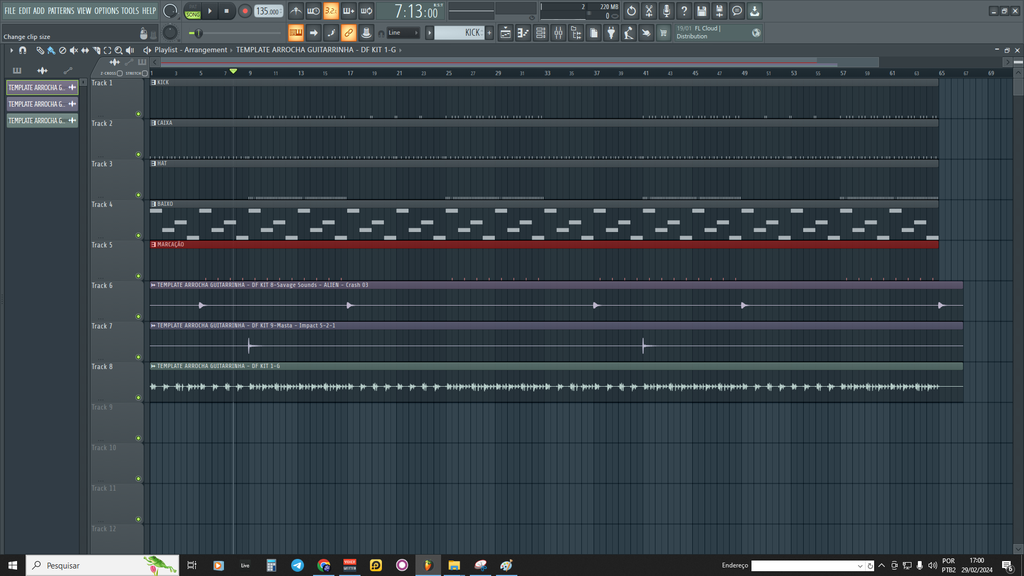
Task: Open the EDIT menu
Action: (x=24, y=10)
